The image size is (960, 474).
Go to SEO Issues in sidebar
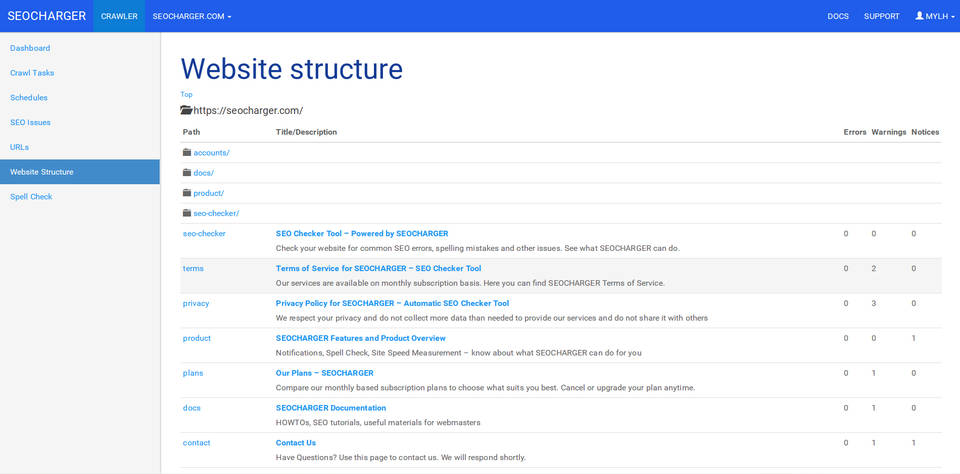(x=30, y=122)
